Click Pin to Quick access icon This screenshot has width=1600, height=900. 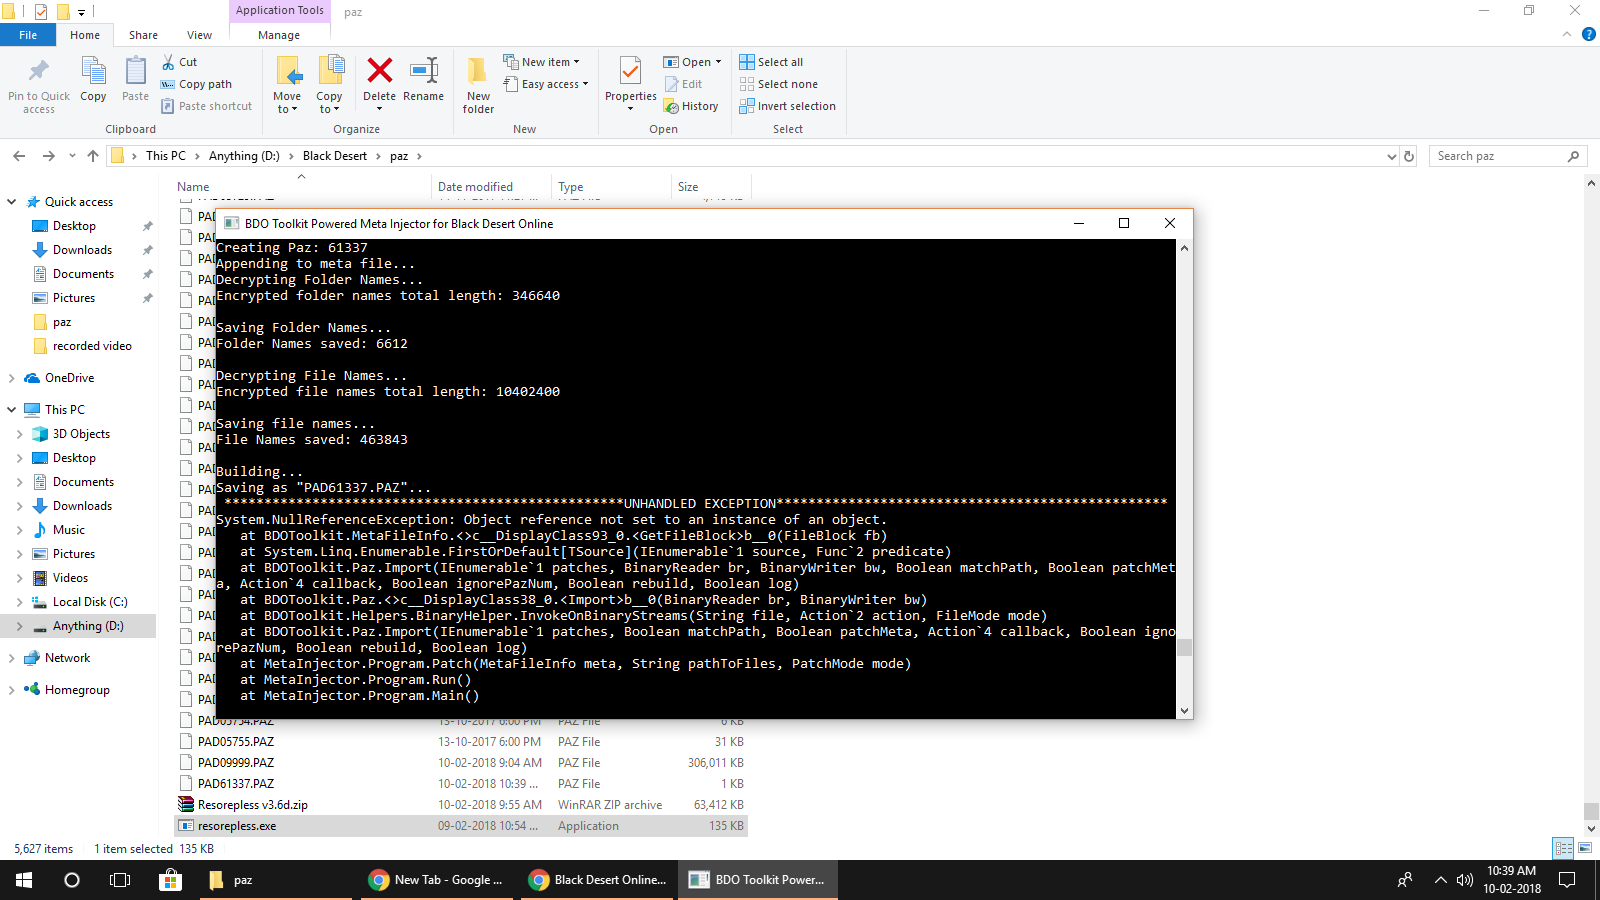[38, 72]
